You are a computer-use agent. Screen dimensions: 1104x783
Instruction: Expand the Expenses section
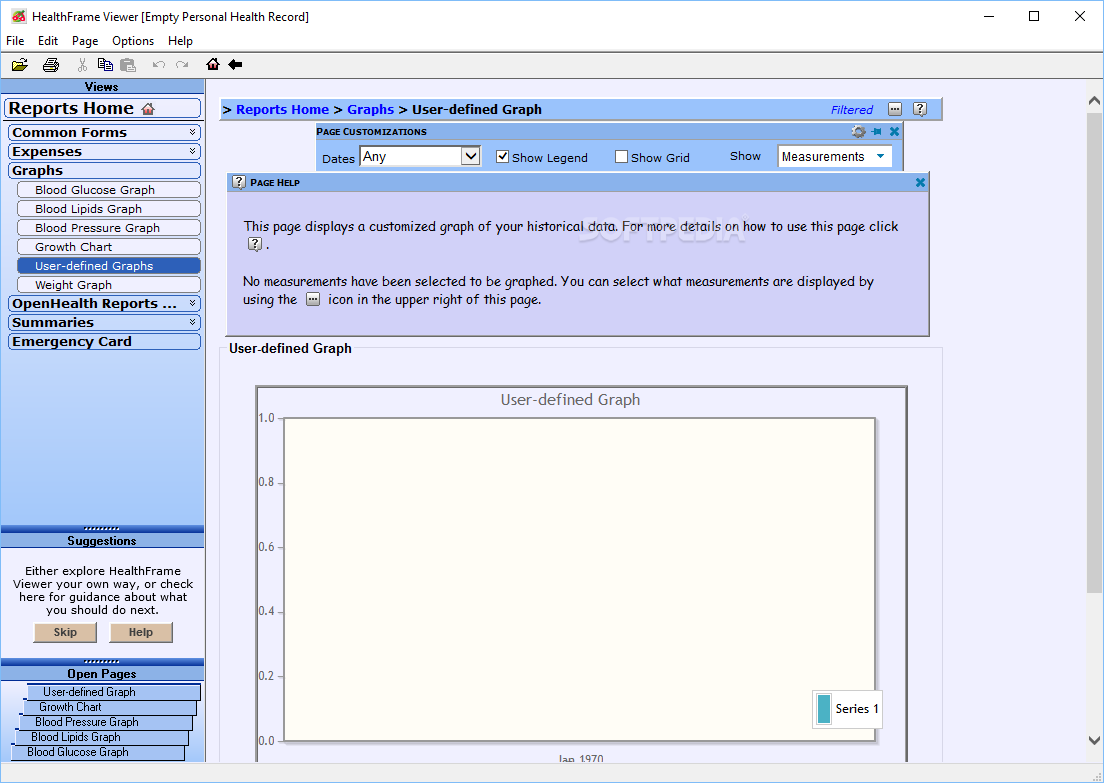click(104, 151)
